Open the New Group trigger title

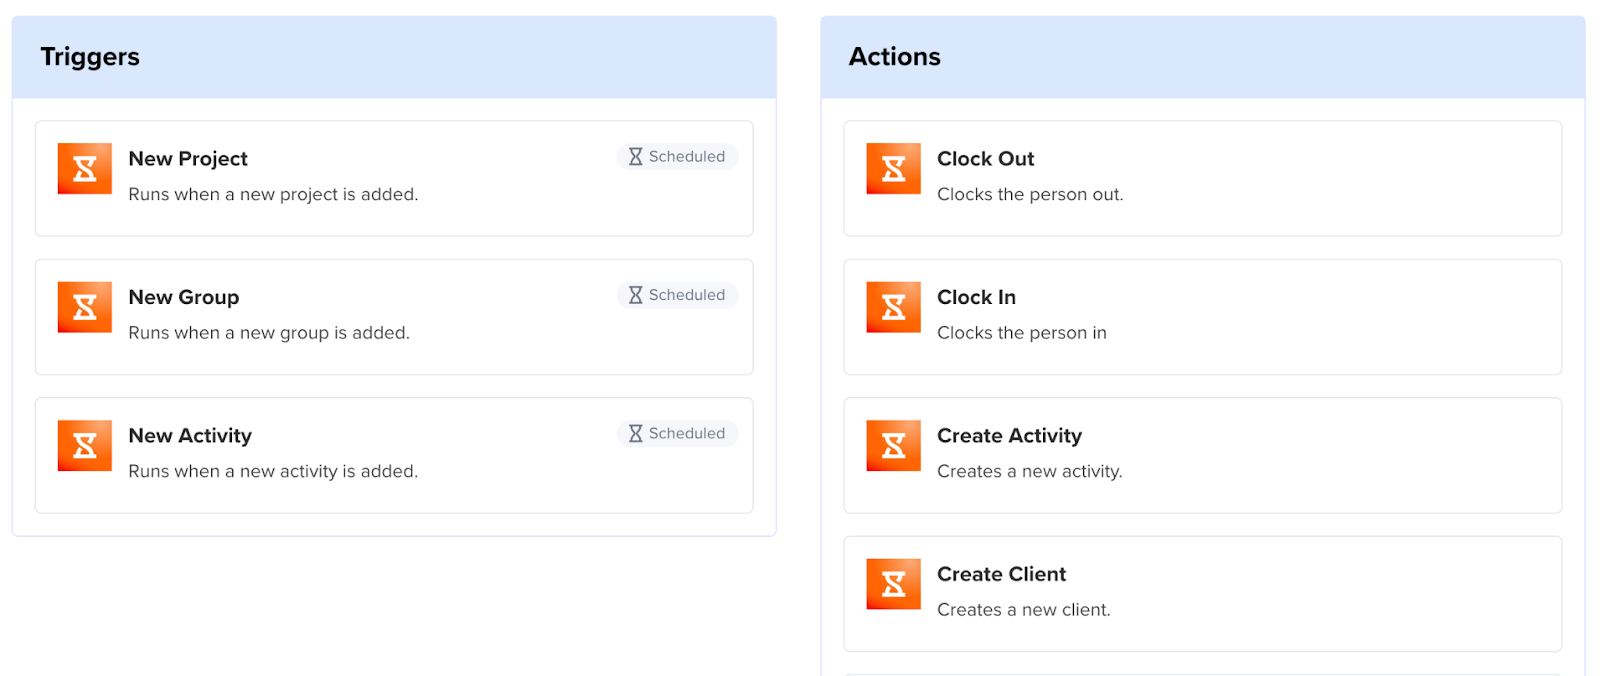184,297
